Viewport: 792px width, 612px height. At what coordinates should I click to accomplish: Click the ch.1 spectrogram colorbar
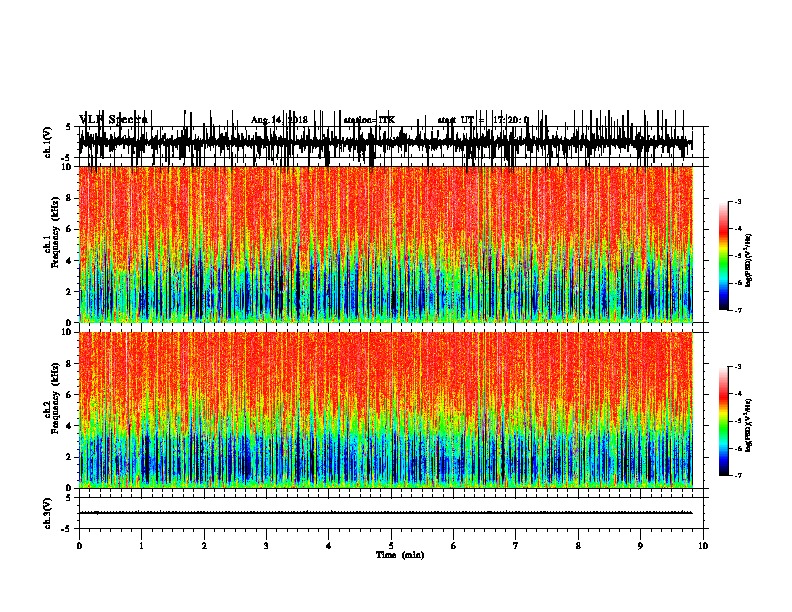click(724, 255)
